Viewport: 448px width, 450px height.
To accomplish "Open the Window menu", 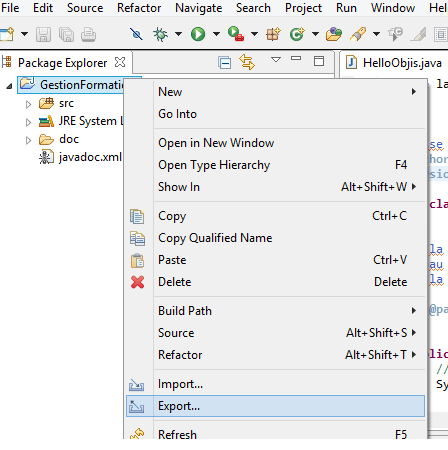I will pos(393,8).
